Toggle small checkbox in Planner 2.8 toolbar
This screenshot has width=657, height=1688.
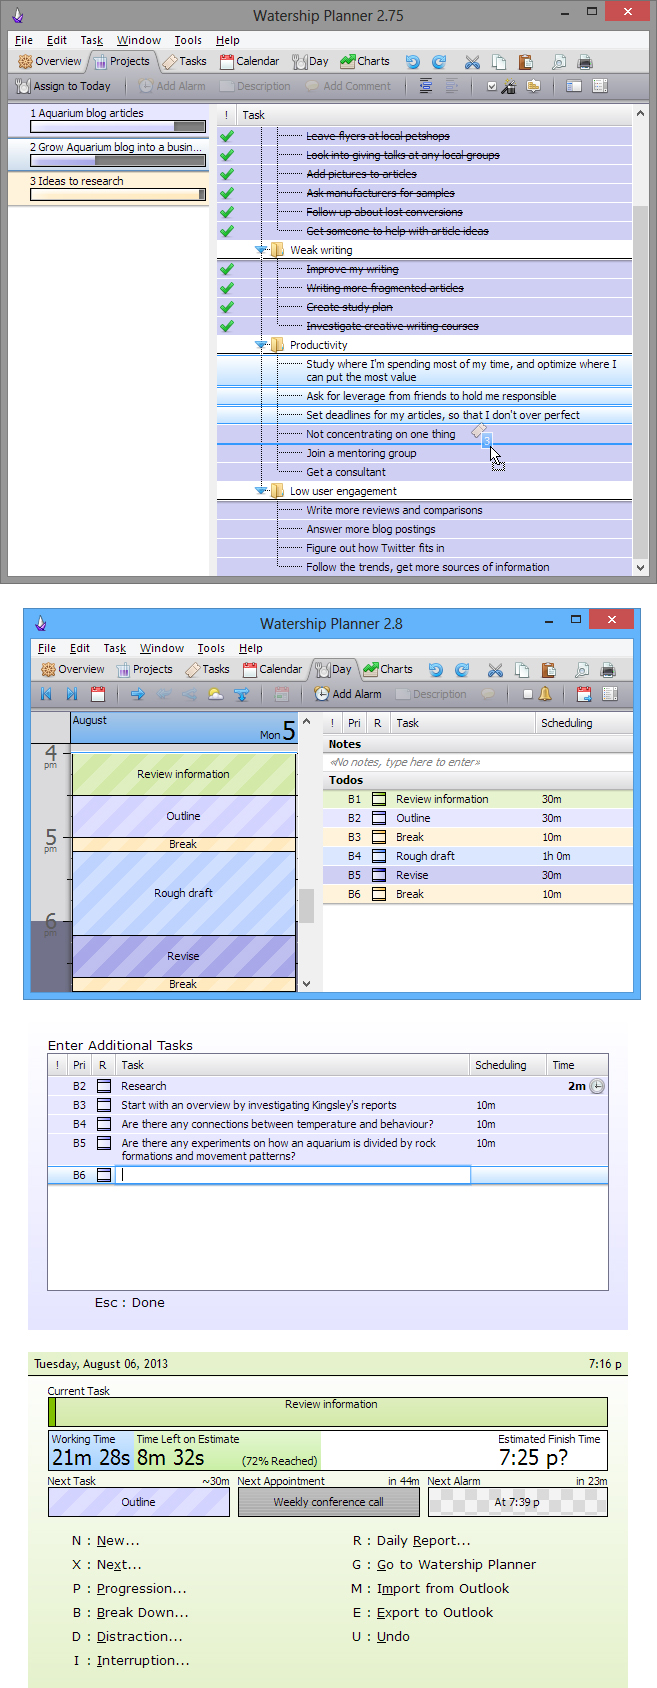[x=528, y=694]
